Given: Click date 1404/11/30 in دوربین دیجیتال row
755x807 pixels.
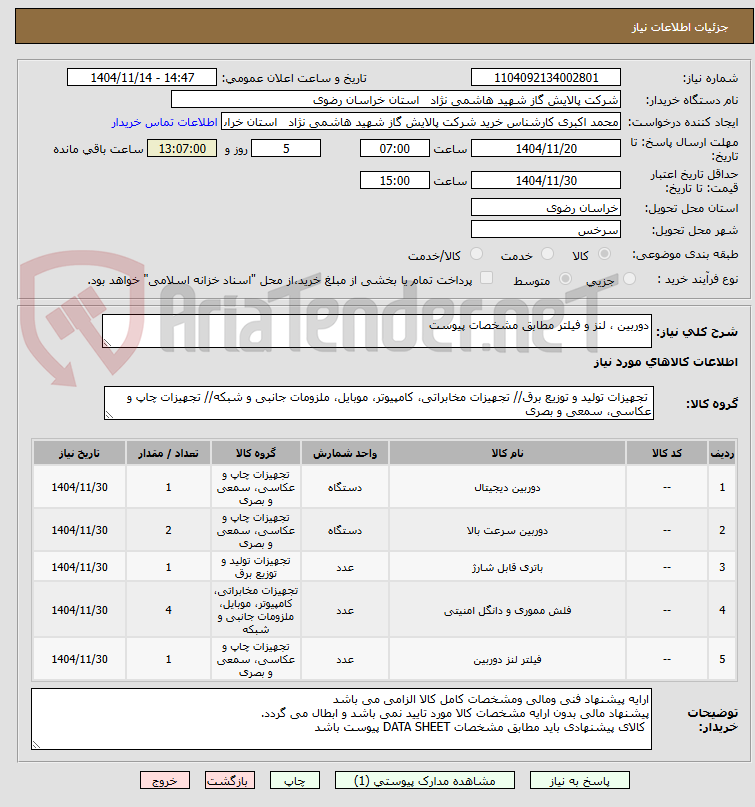Looking at the screenshot, I should coord(79,487).
